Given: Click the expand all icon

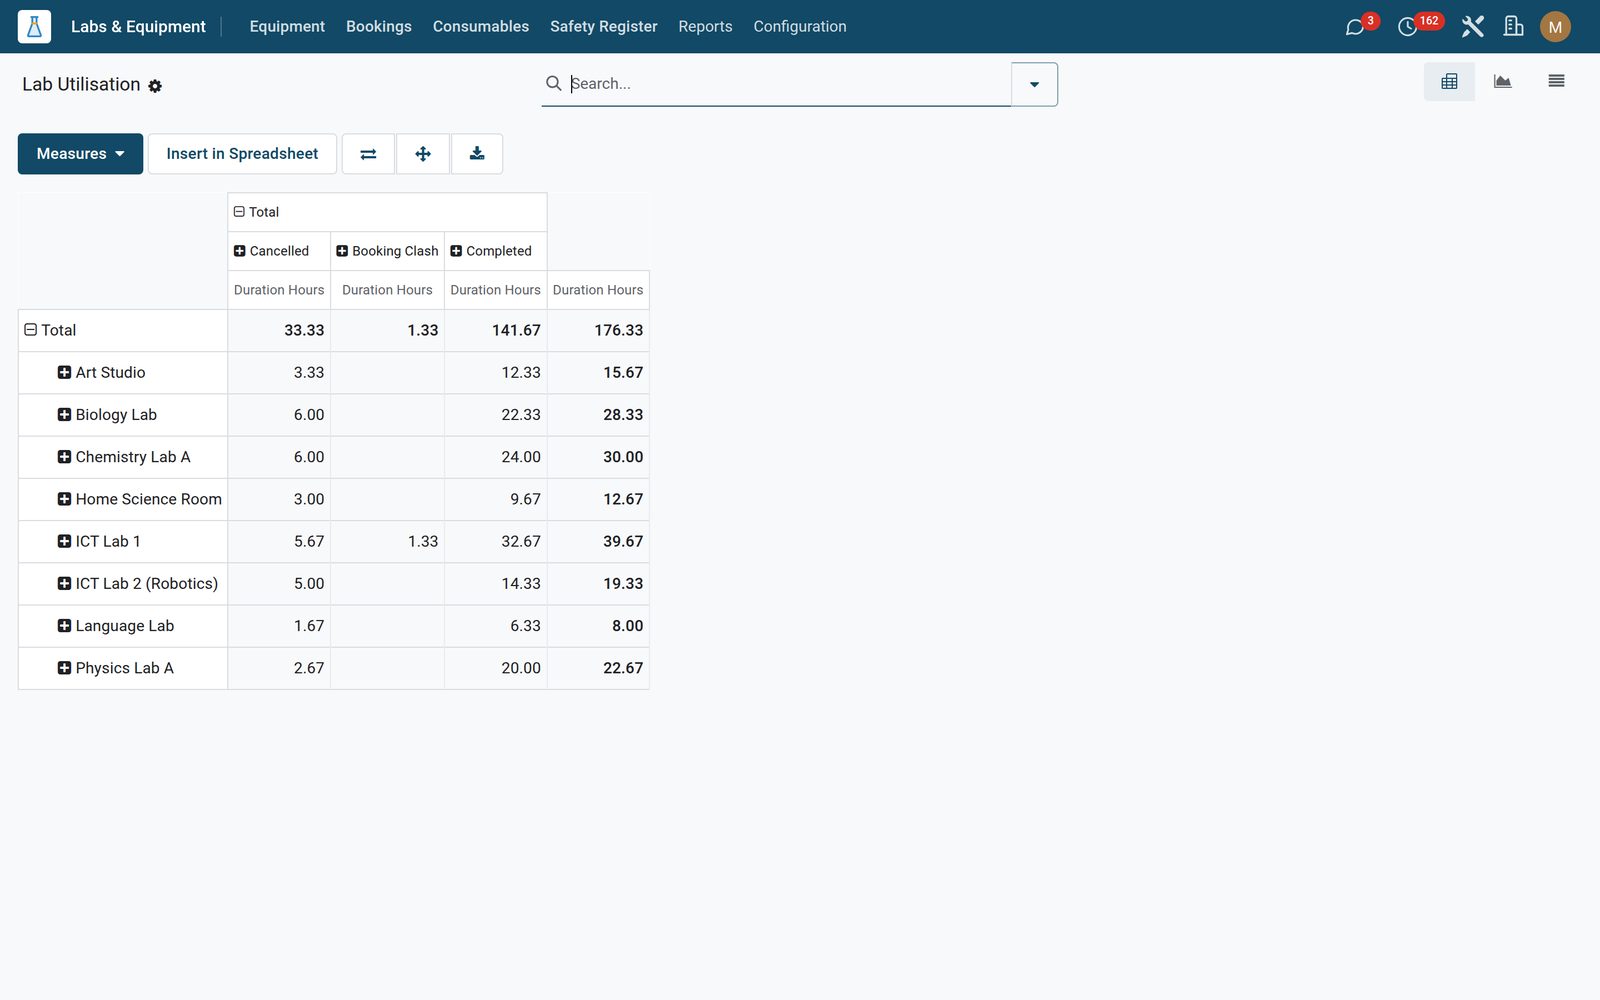Looking at the screenshot, I should 423,154.
